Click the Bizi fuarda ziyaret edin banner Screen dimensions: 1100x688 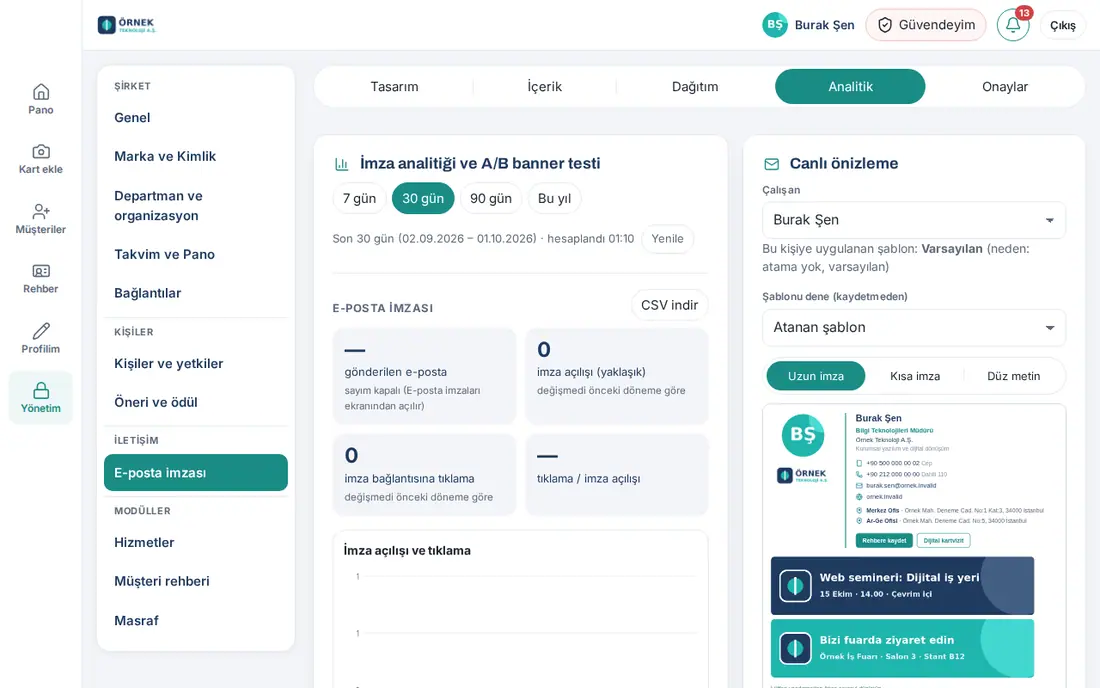[902, 648]
